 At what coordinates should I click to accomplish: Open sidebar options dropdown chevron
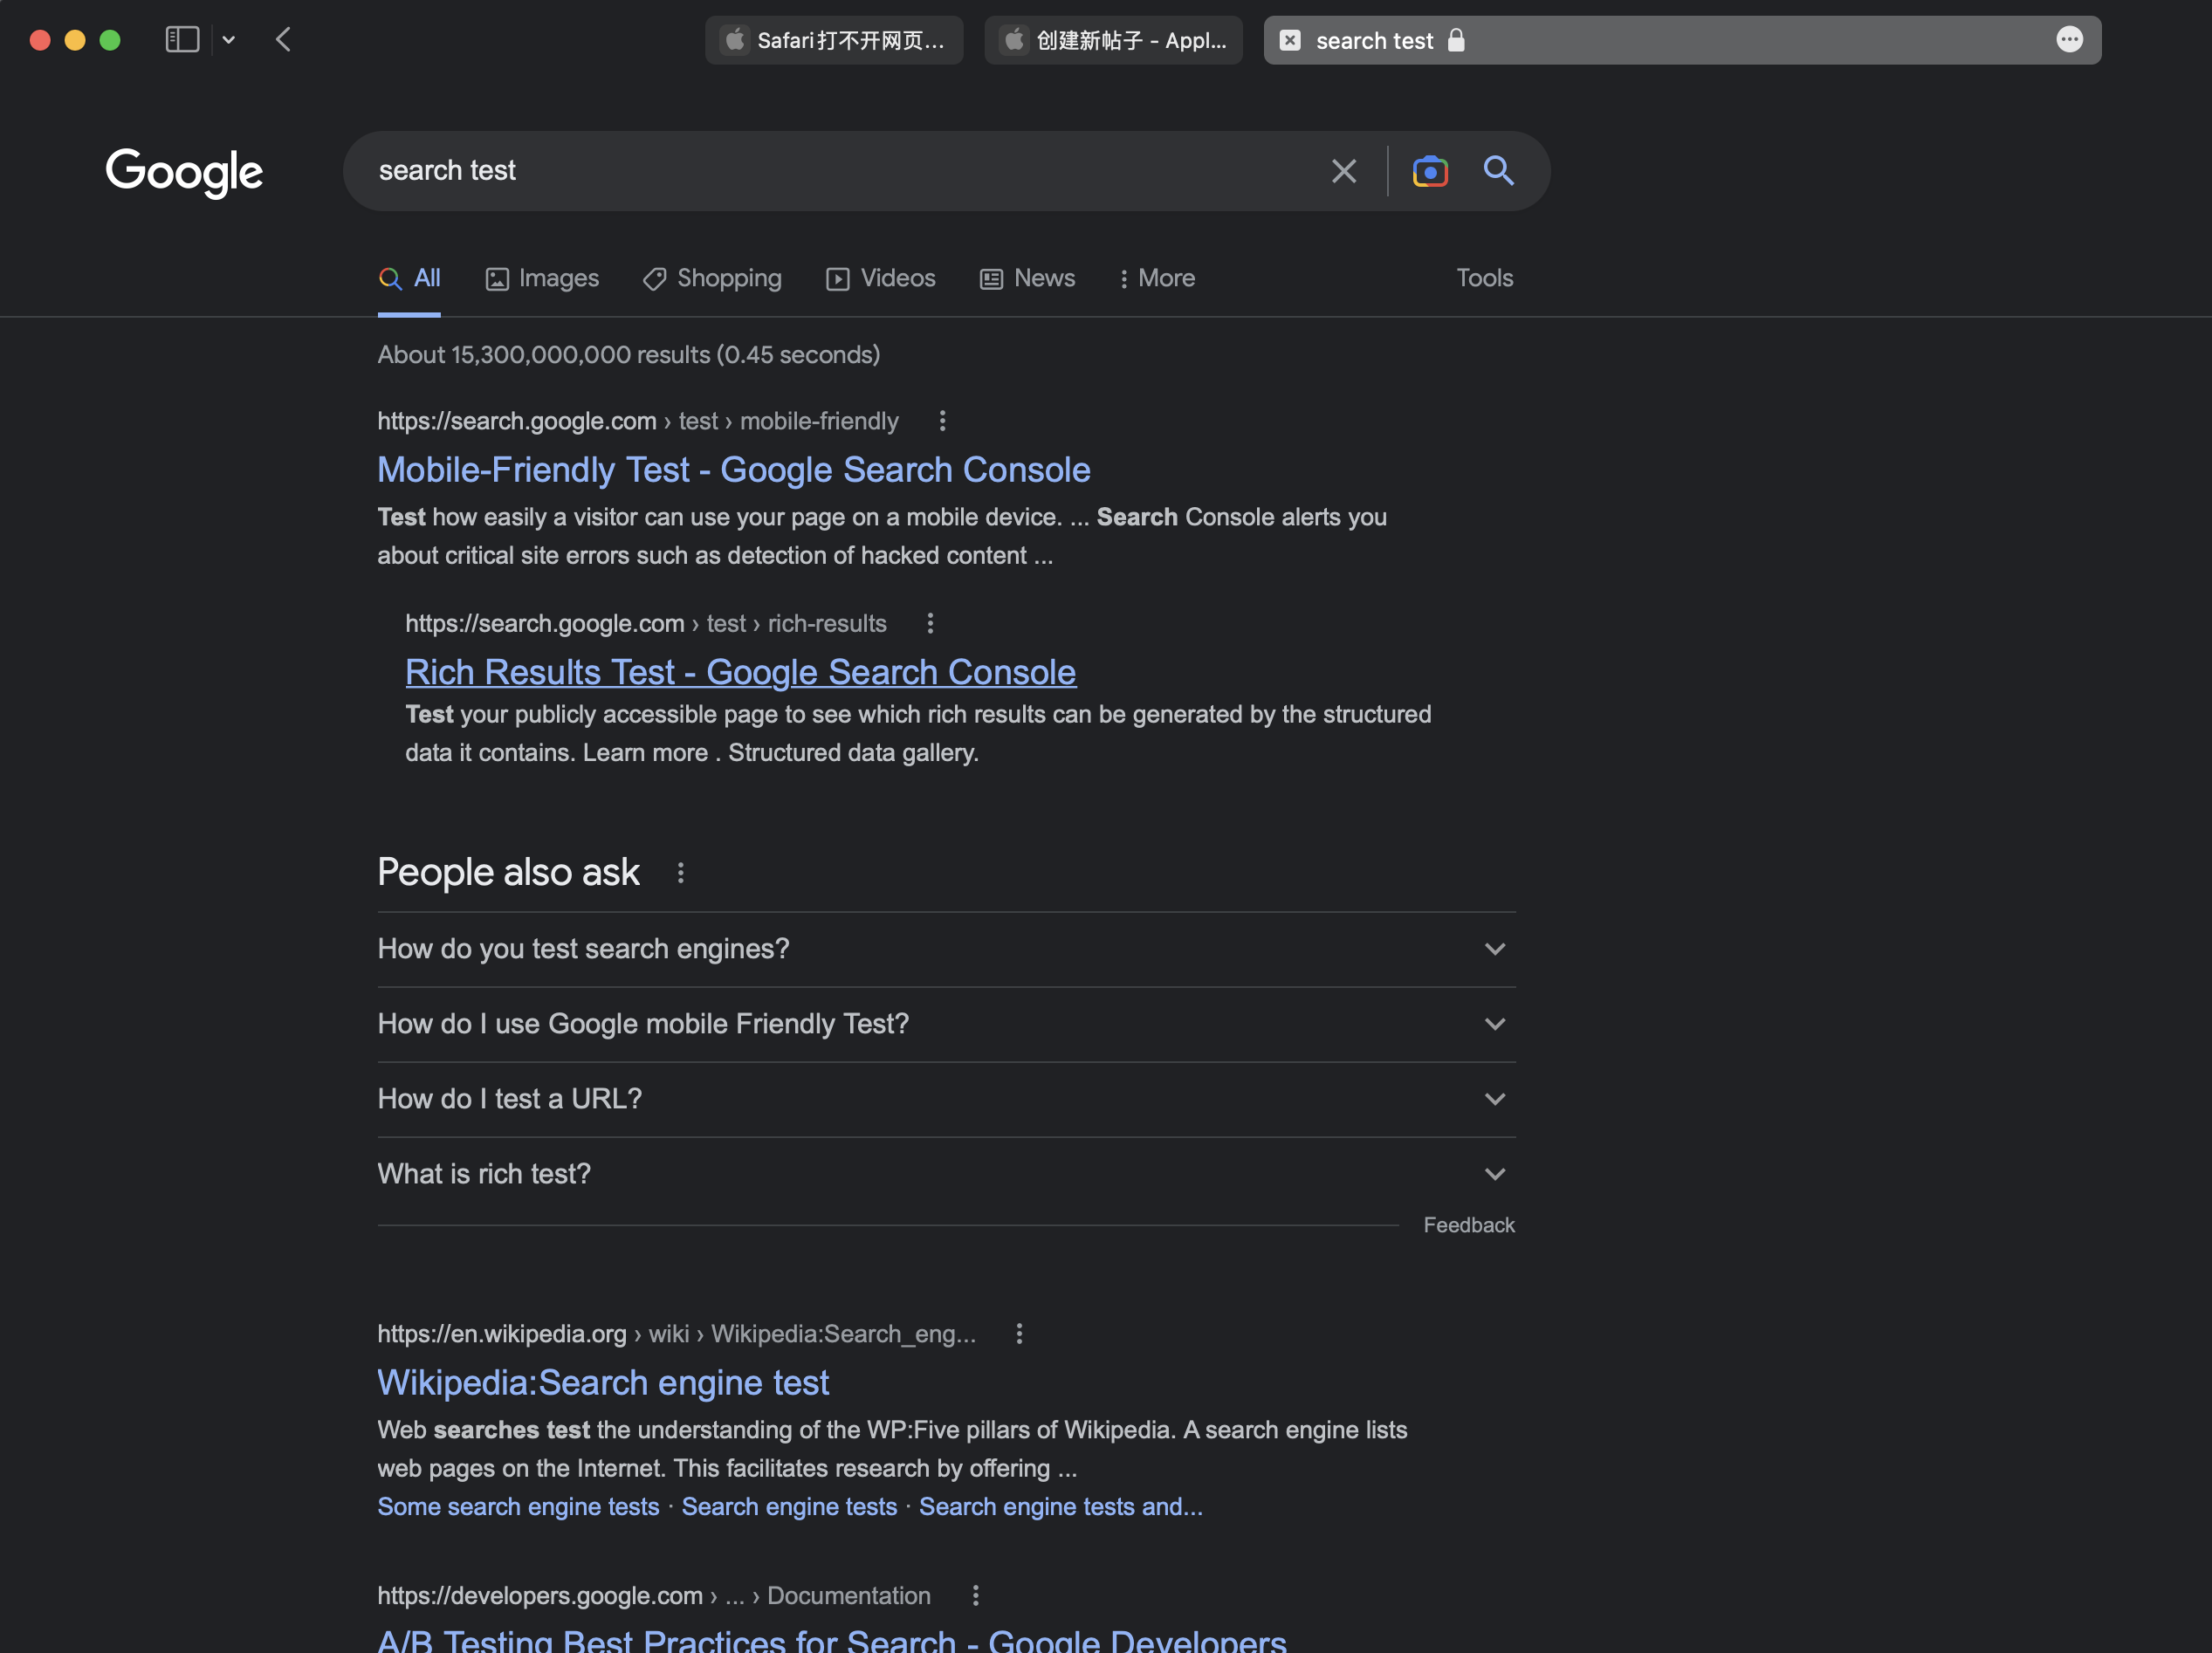coord(229,40)
